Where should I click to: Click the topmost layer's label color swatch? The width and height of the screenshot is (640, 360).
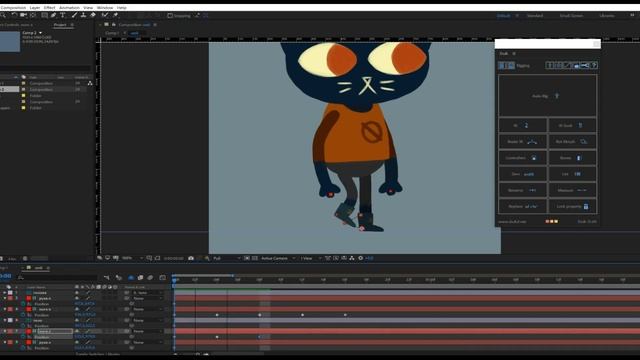[10, 293]
